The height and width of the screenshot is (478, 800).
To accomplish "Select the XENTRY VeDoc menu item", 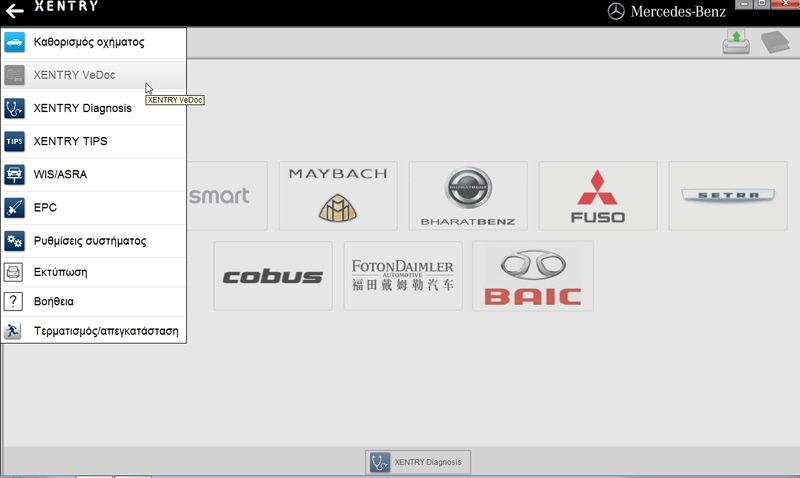I will tap(94, 75).
